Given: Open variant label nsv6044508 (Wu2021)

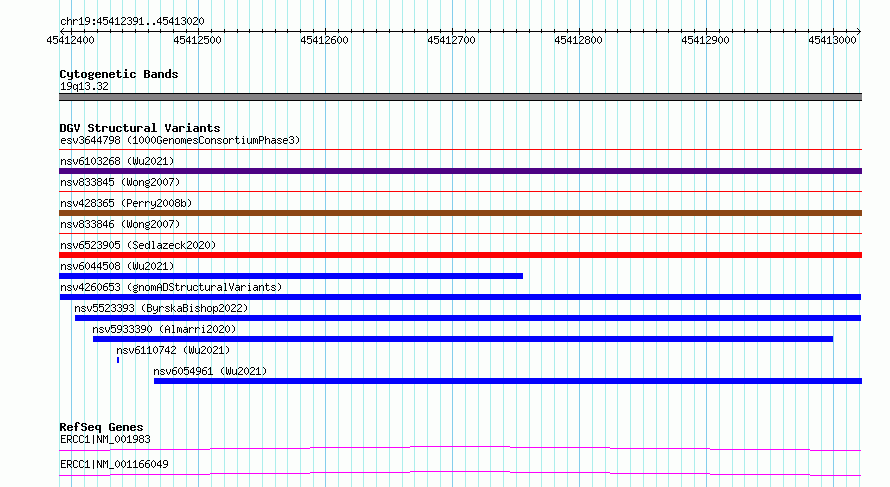Looking at the screenshot, I should point(117,266).
